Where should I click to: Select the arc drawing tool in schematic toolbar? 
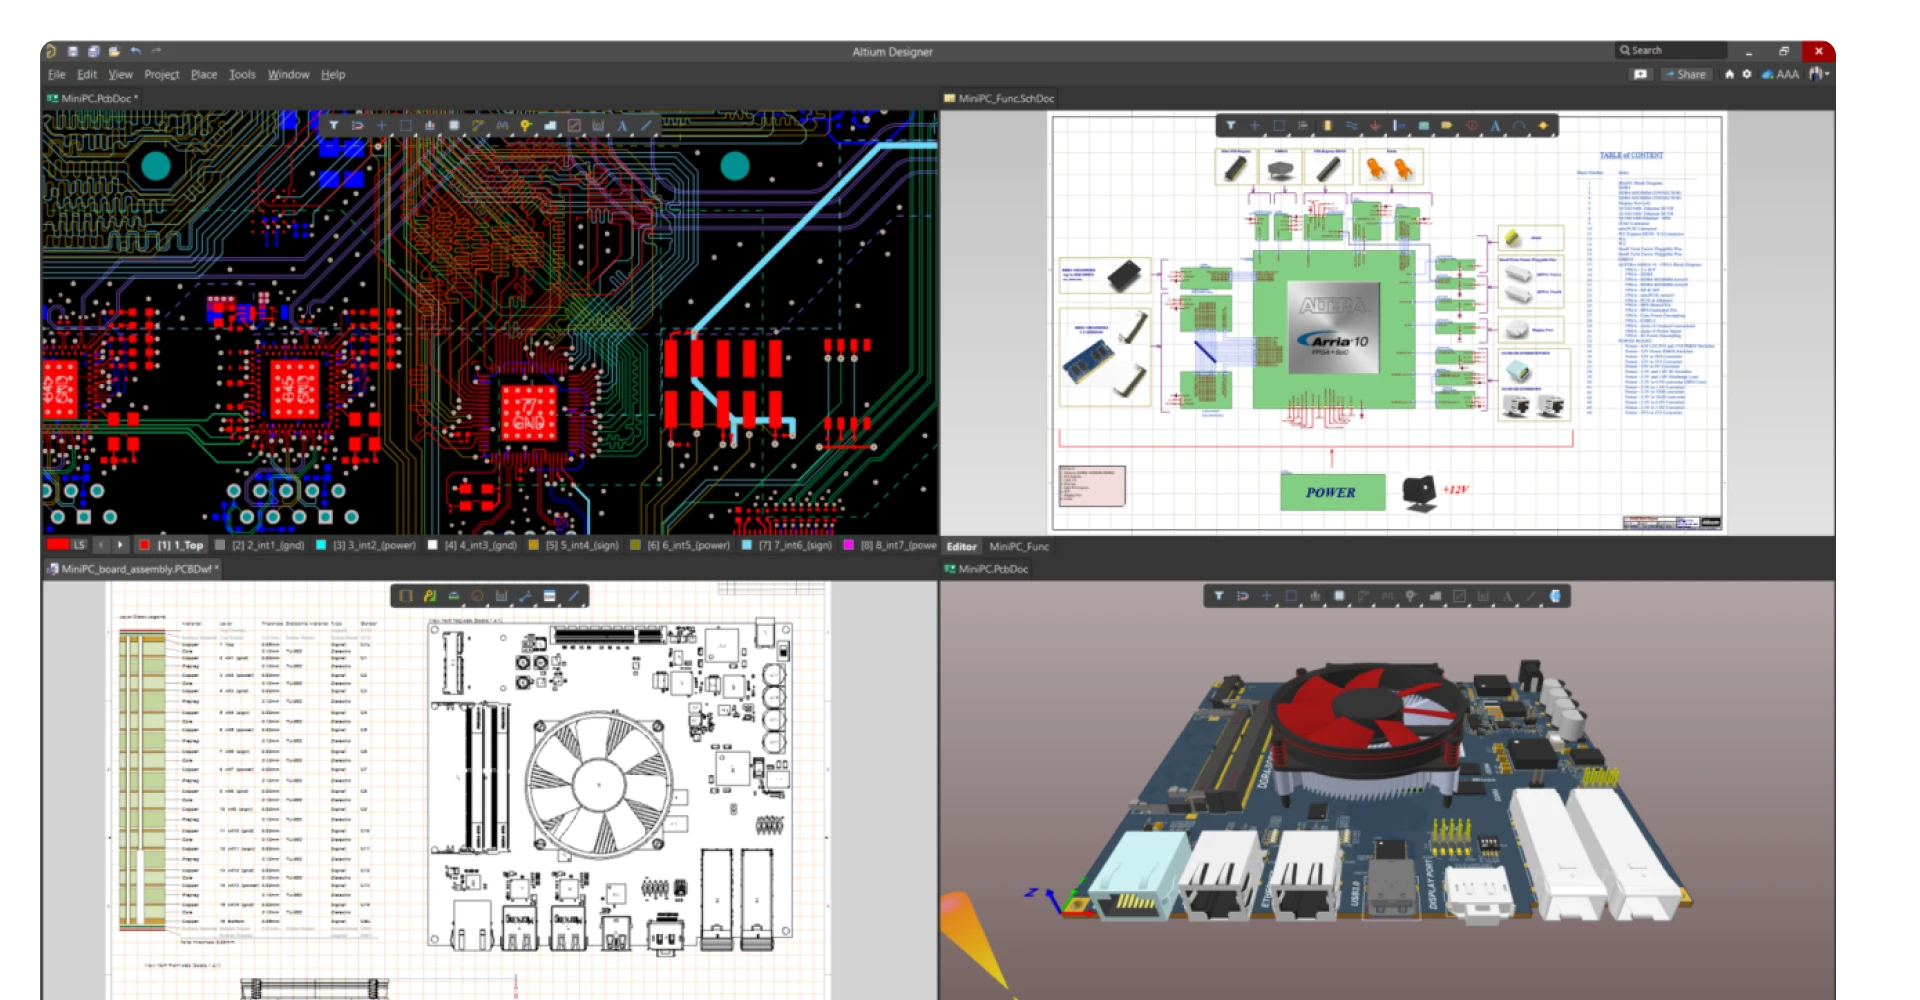tap(1518, 125)
